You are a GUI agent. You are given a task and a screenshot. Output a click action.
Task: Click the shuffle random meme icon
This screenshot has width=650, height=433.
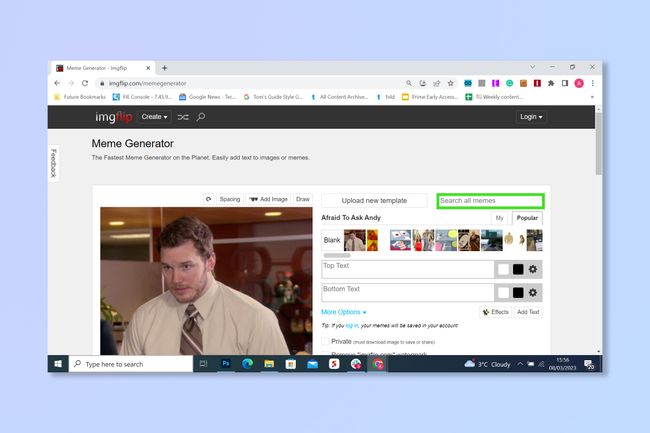[183, 117]
